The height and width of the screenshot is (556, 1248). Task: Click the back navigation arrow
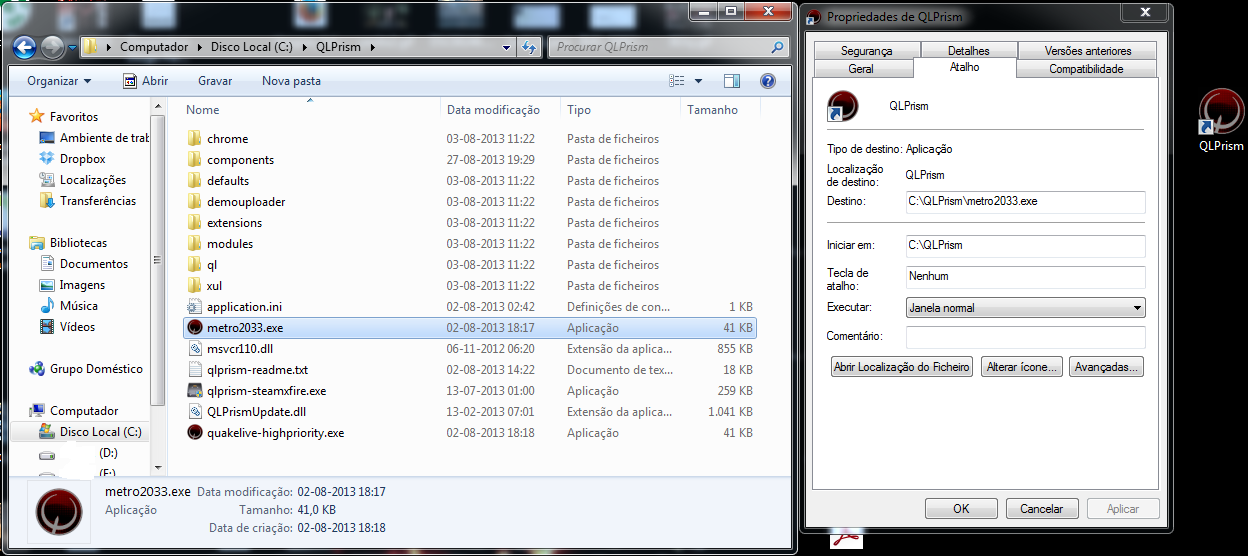pyautogui.click(x=25, y=47)
